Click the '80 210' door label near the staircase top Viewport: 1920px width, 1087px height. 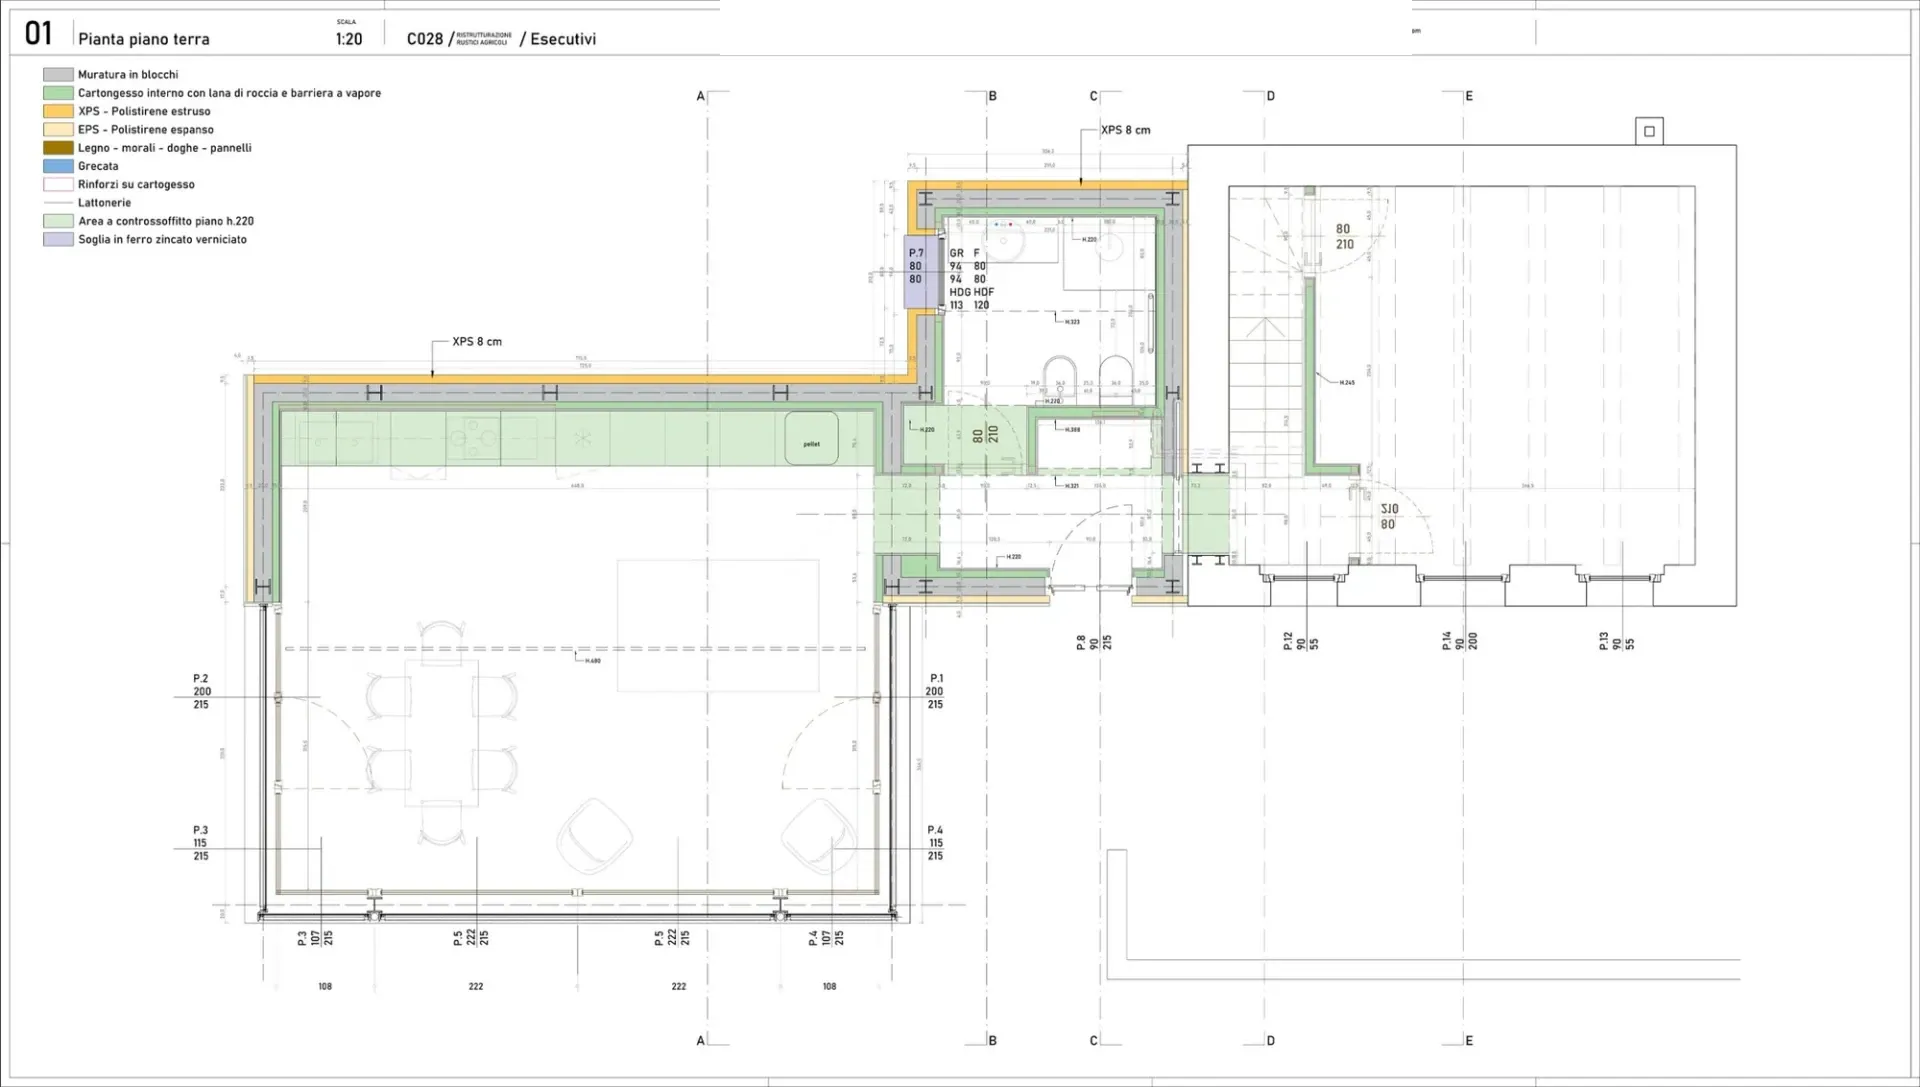1345,237
